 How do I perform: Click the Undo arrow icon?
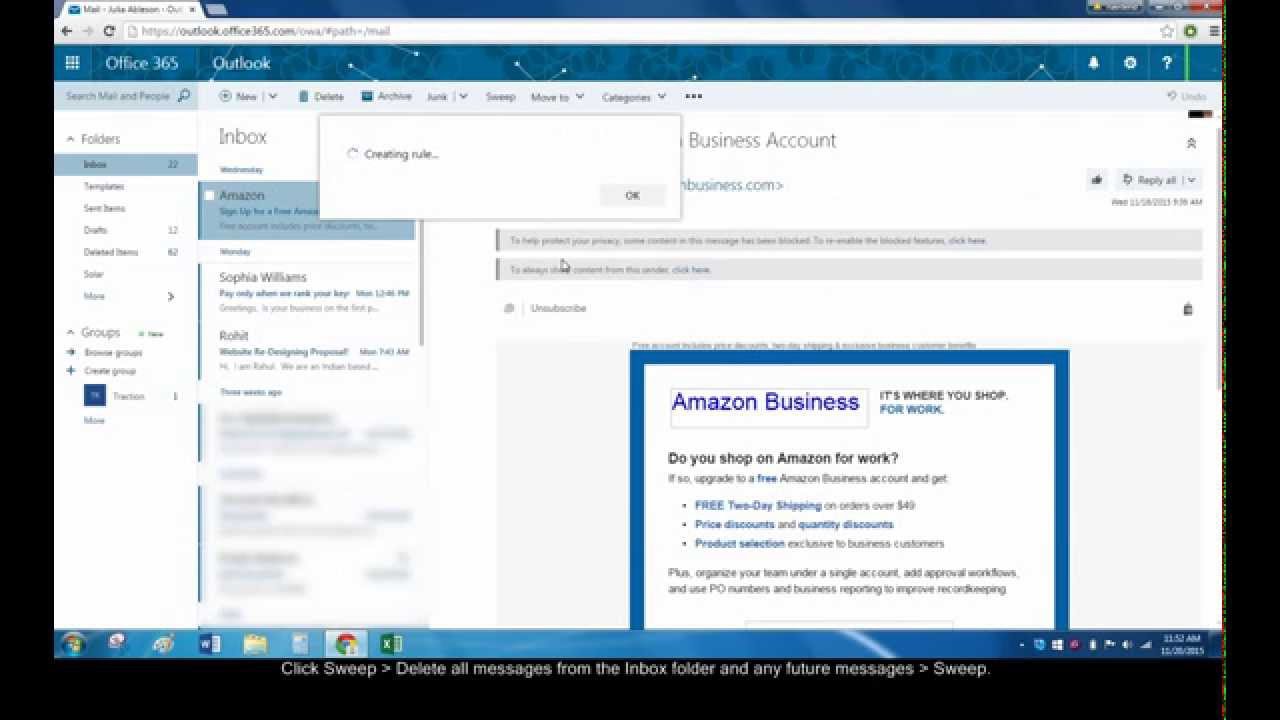[1171, 97]
